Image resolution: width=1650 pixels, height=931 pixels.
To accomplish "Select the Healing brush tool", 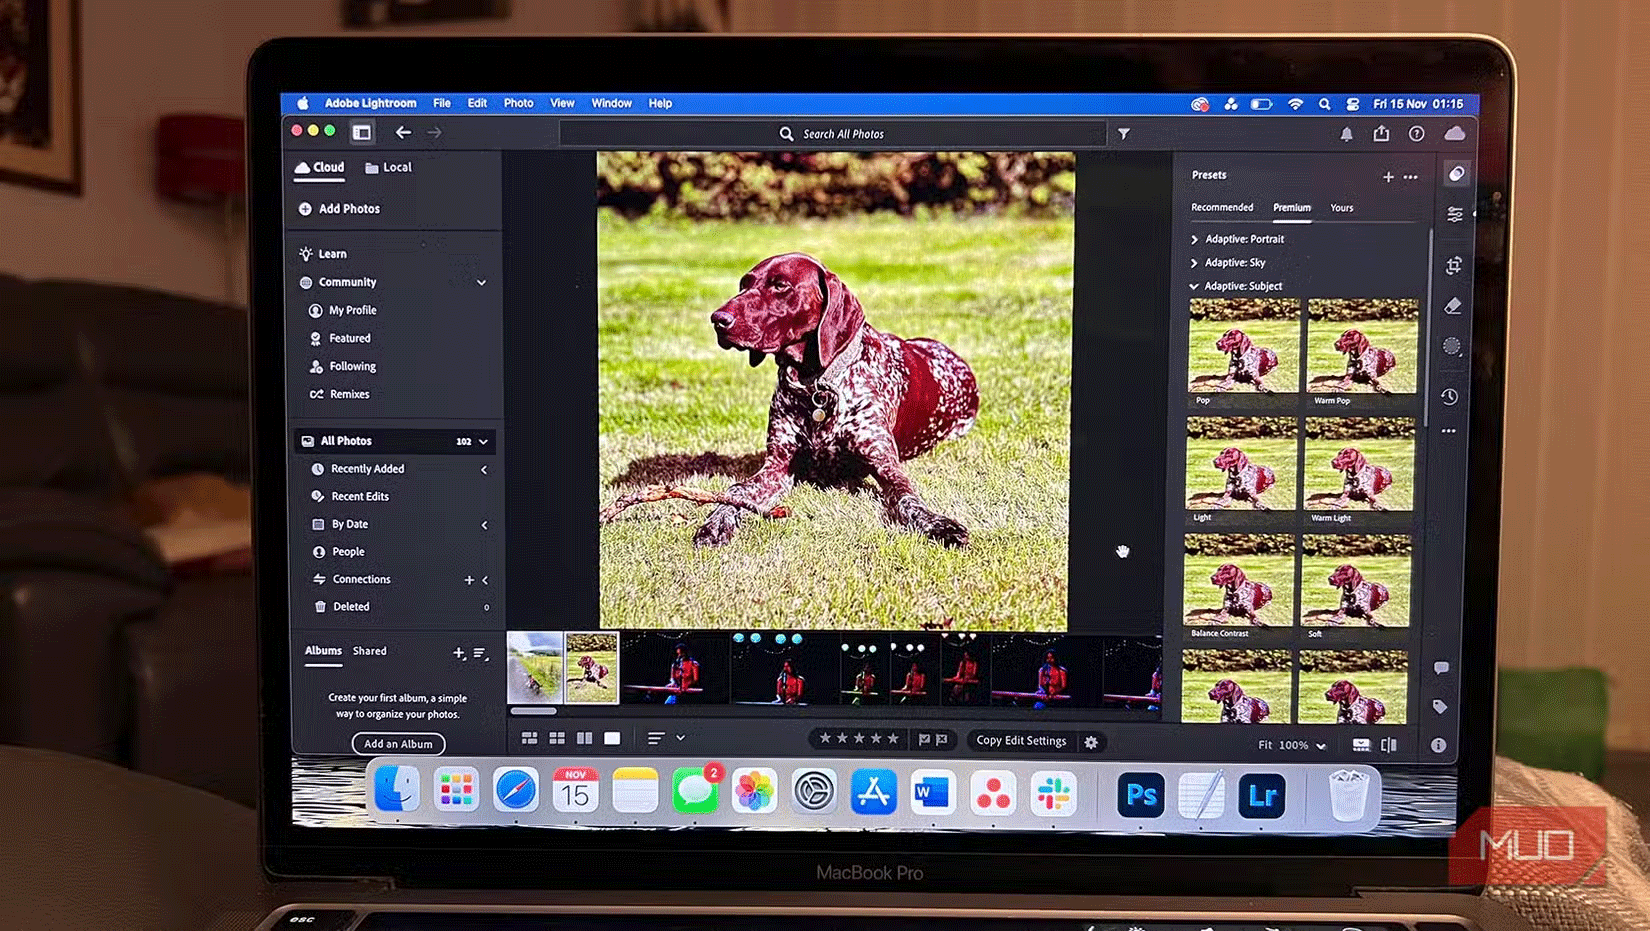I will point(1455,305).
